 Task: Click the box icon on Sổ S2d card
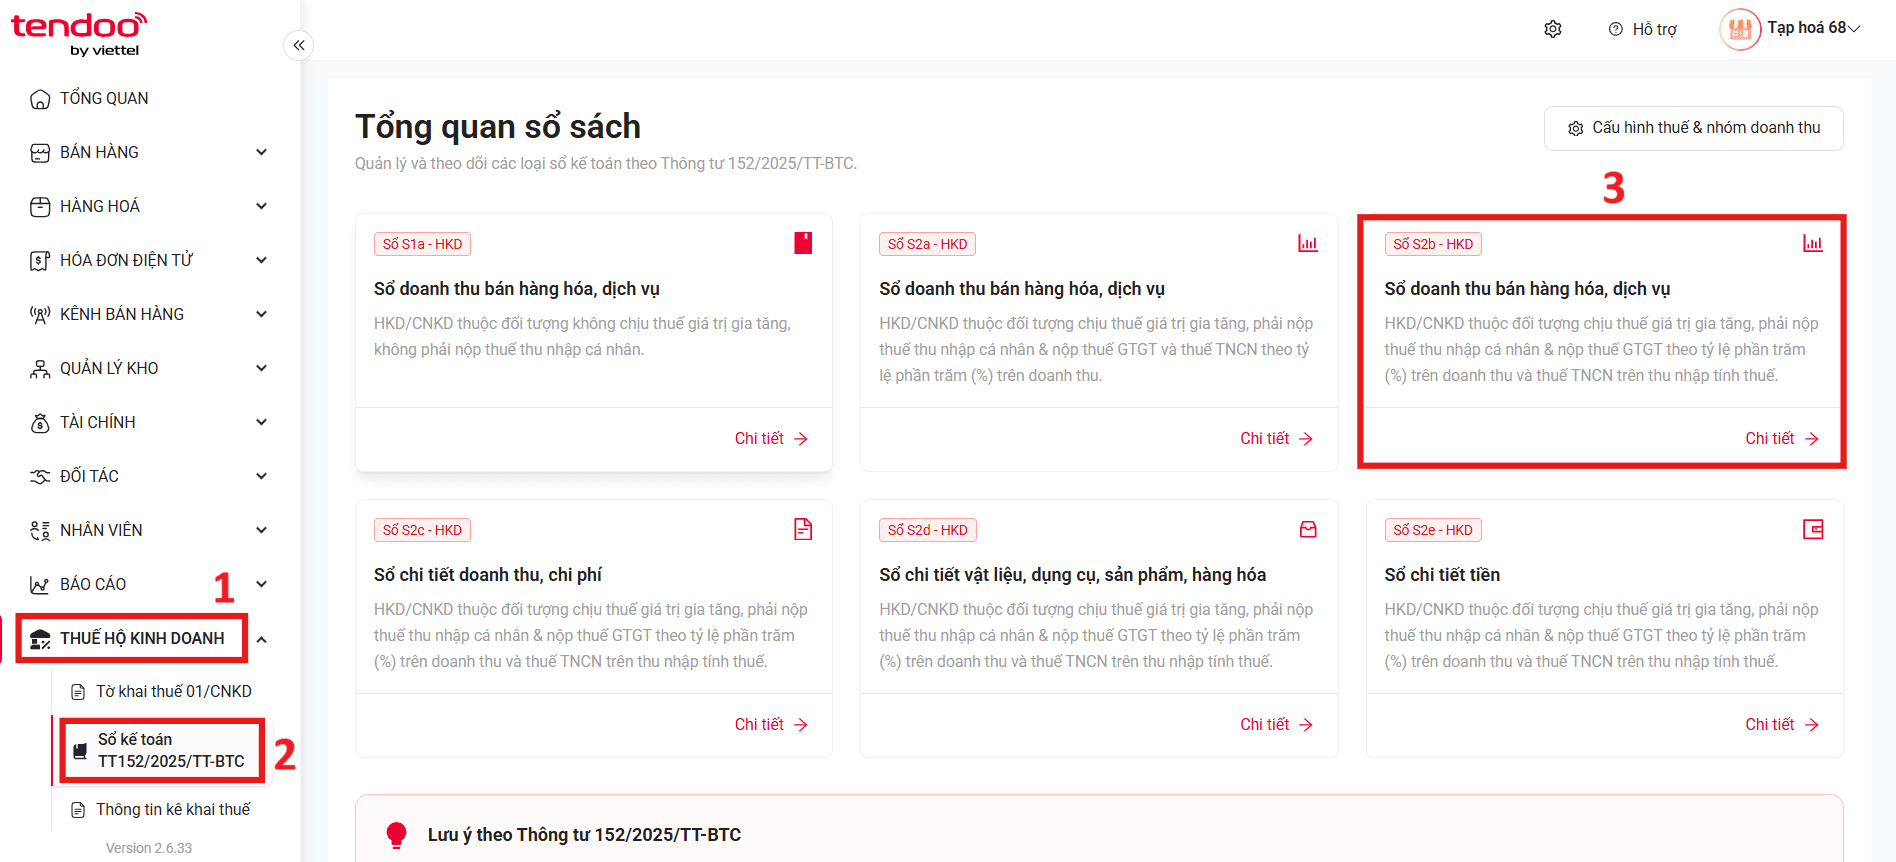(x=1308, y=529)
